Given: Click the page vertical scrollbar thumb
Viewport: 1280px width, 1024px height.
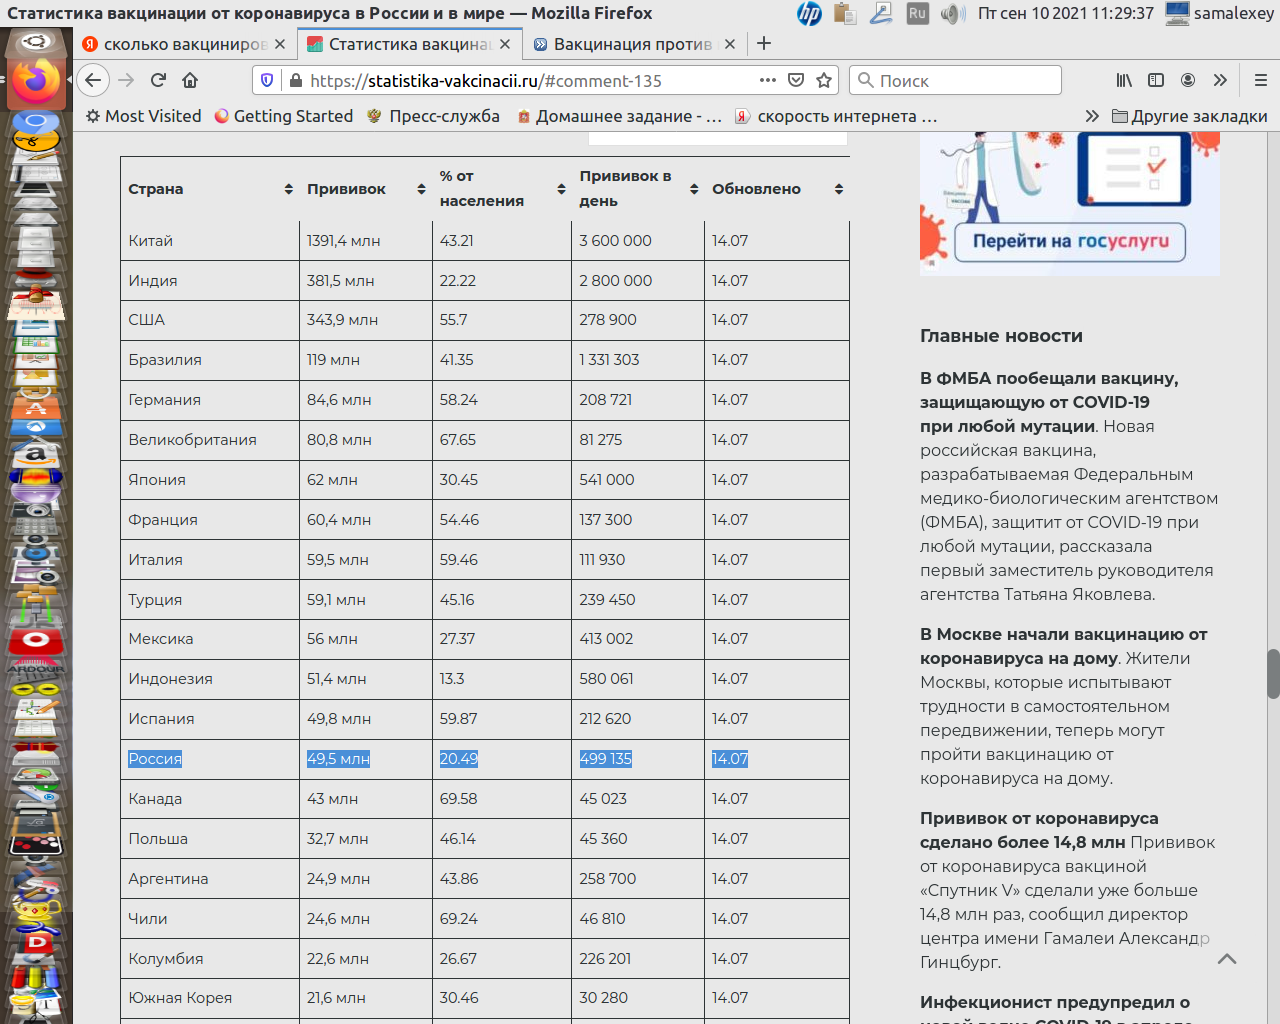Looking at the screenshot, I should (1273, 674).
